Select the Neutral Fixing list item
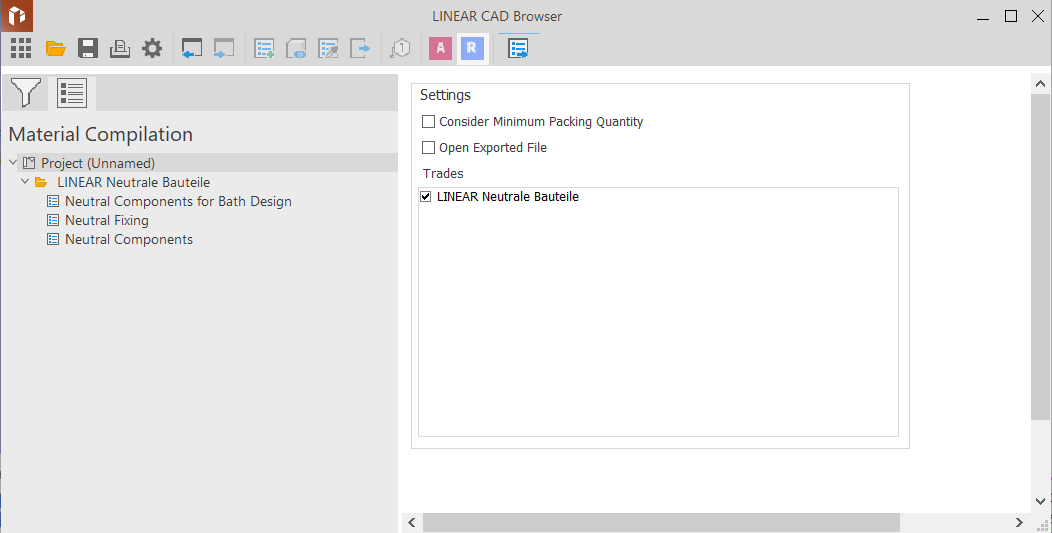 [107, 220]
